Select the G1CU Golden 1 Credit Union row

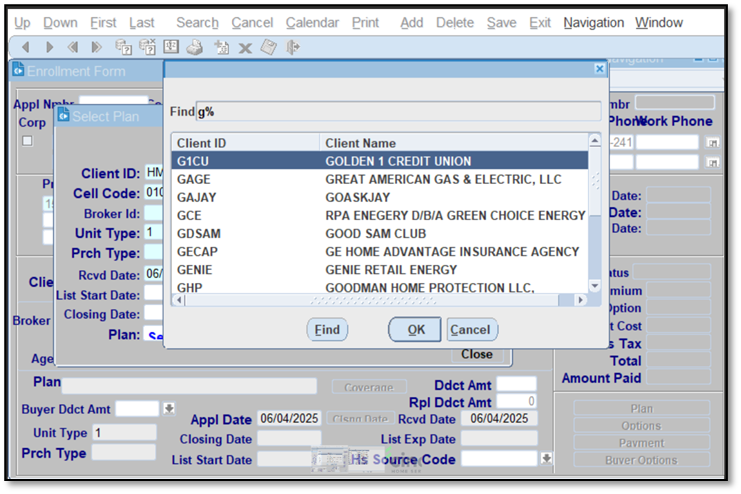(380, 161)
